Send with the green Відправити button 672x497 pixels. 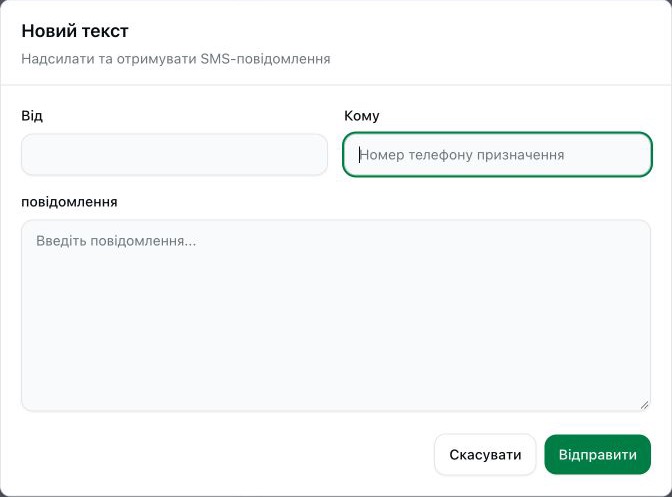coord(597,455)
